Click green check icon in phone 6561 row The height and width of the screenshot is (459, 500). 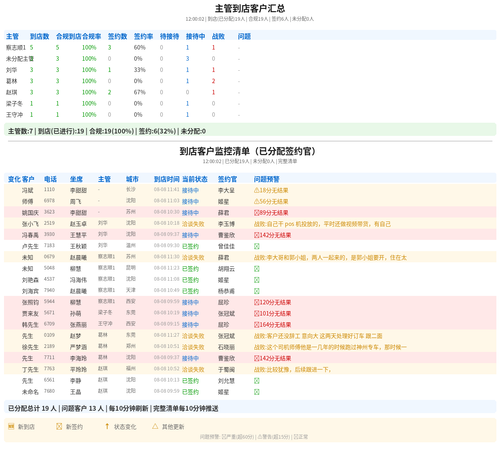(257, 381)
